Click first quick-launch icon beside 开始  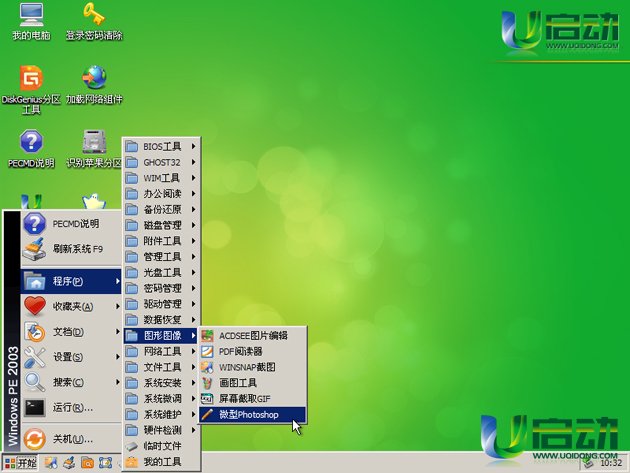pyautogui.click(x=51, y=463)
